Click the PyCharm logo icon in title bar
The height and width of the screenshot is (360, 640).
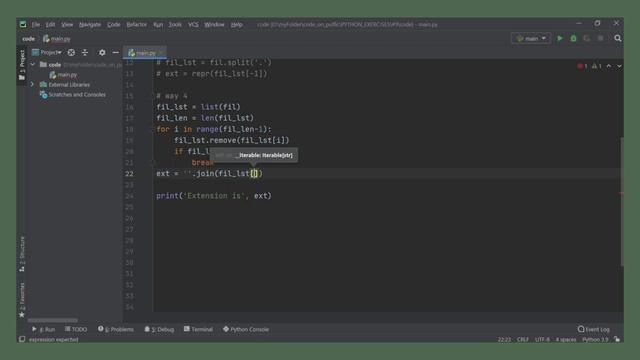click(23, 24)
